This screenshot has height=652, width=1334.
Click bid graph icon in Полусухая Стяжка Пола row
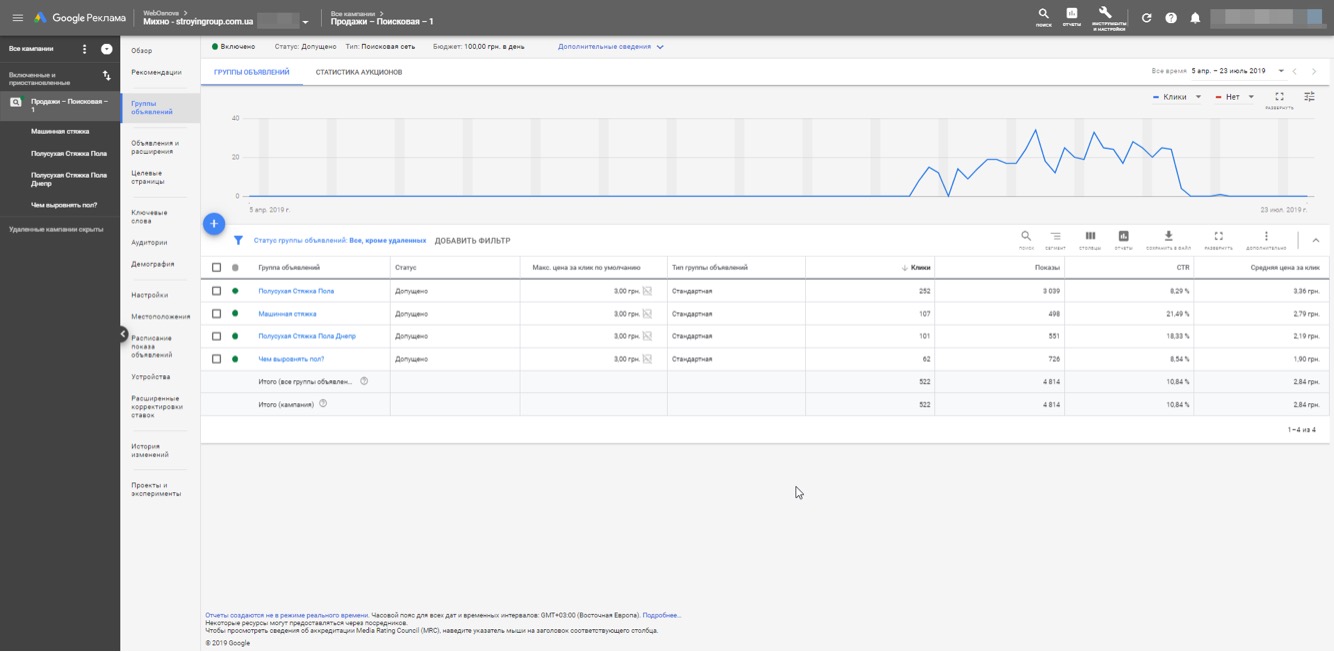tap(647, 291)
